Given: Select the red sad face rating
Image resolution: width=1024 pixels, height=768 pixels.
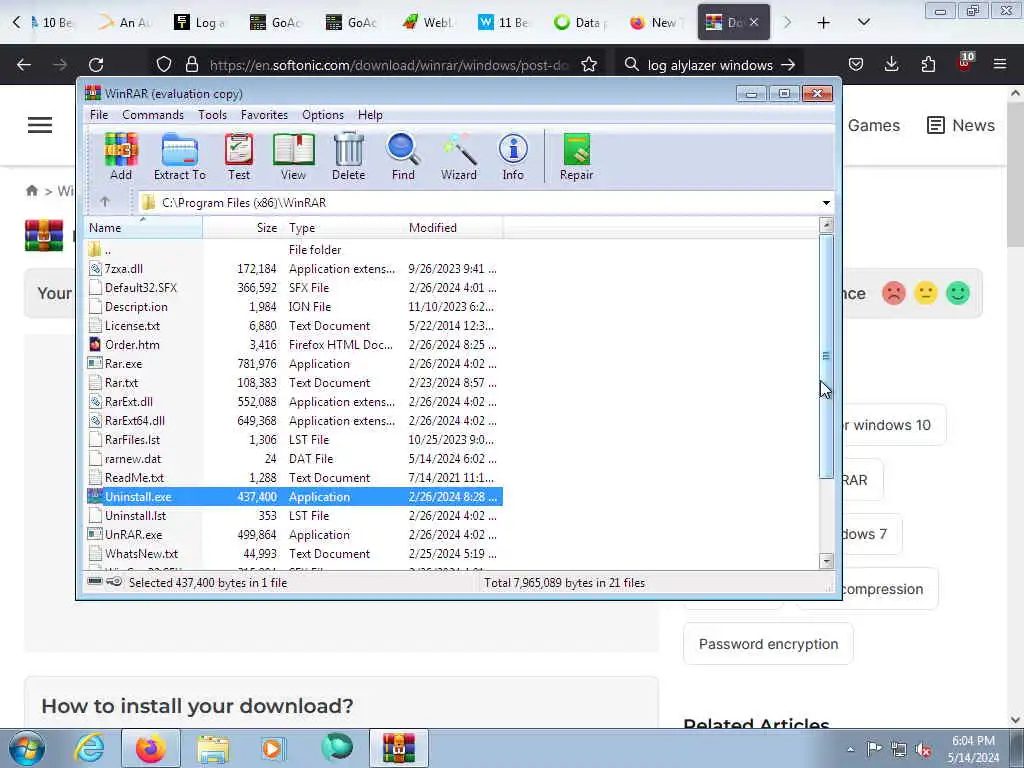Looking at the screenshot, I should point(893,293).
